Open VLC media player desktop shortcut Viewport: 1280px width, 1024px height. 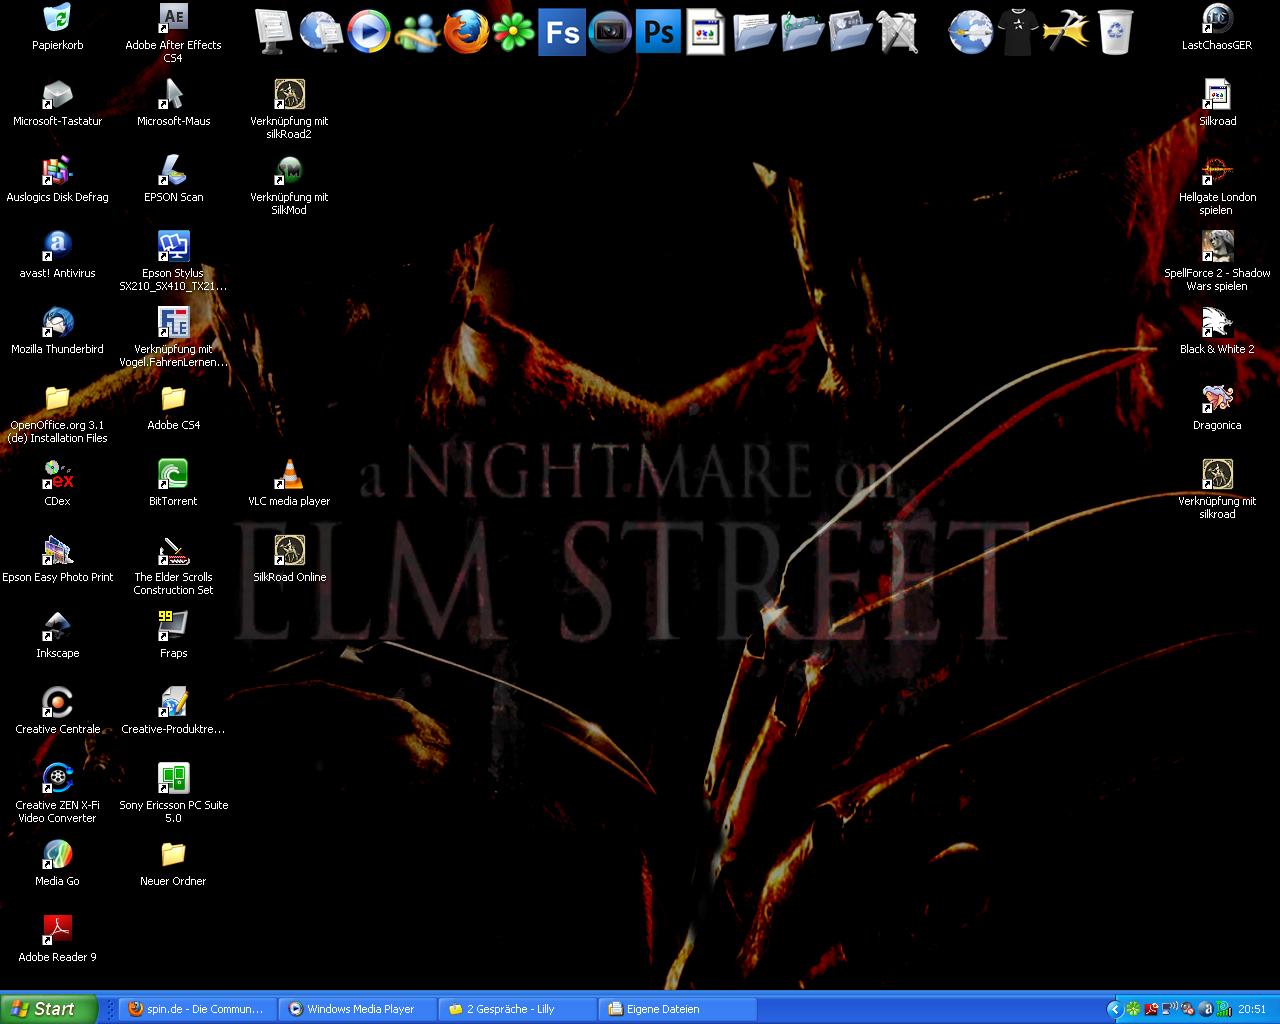[289, 476]
